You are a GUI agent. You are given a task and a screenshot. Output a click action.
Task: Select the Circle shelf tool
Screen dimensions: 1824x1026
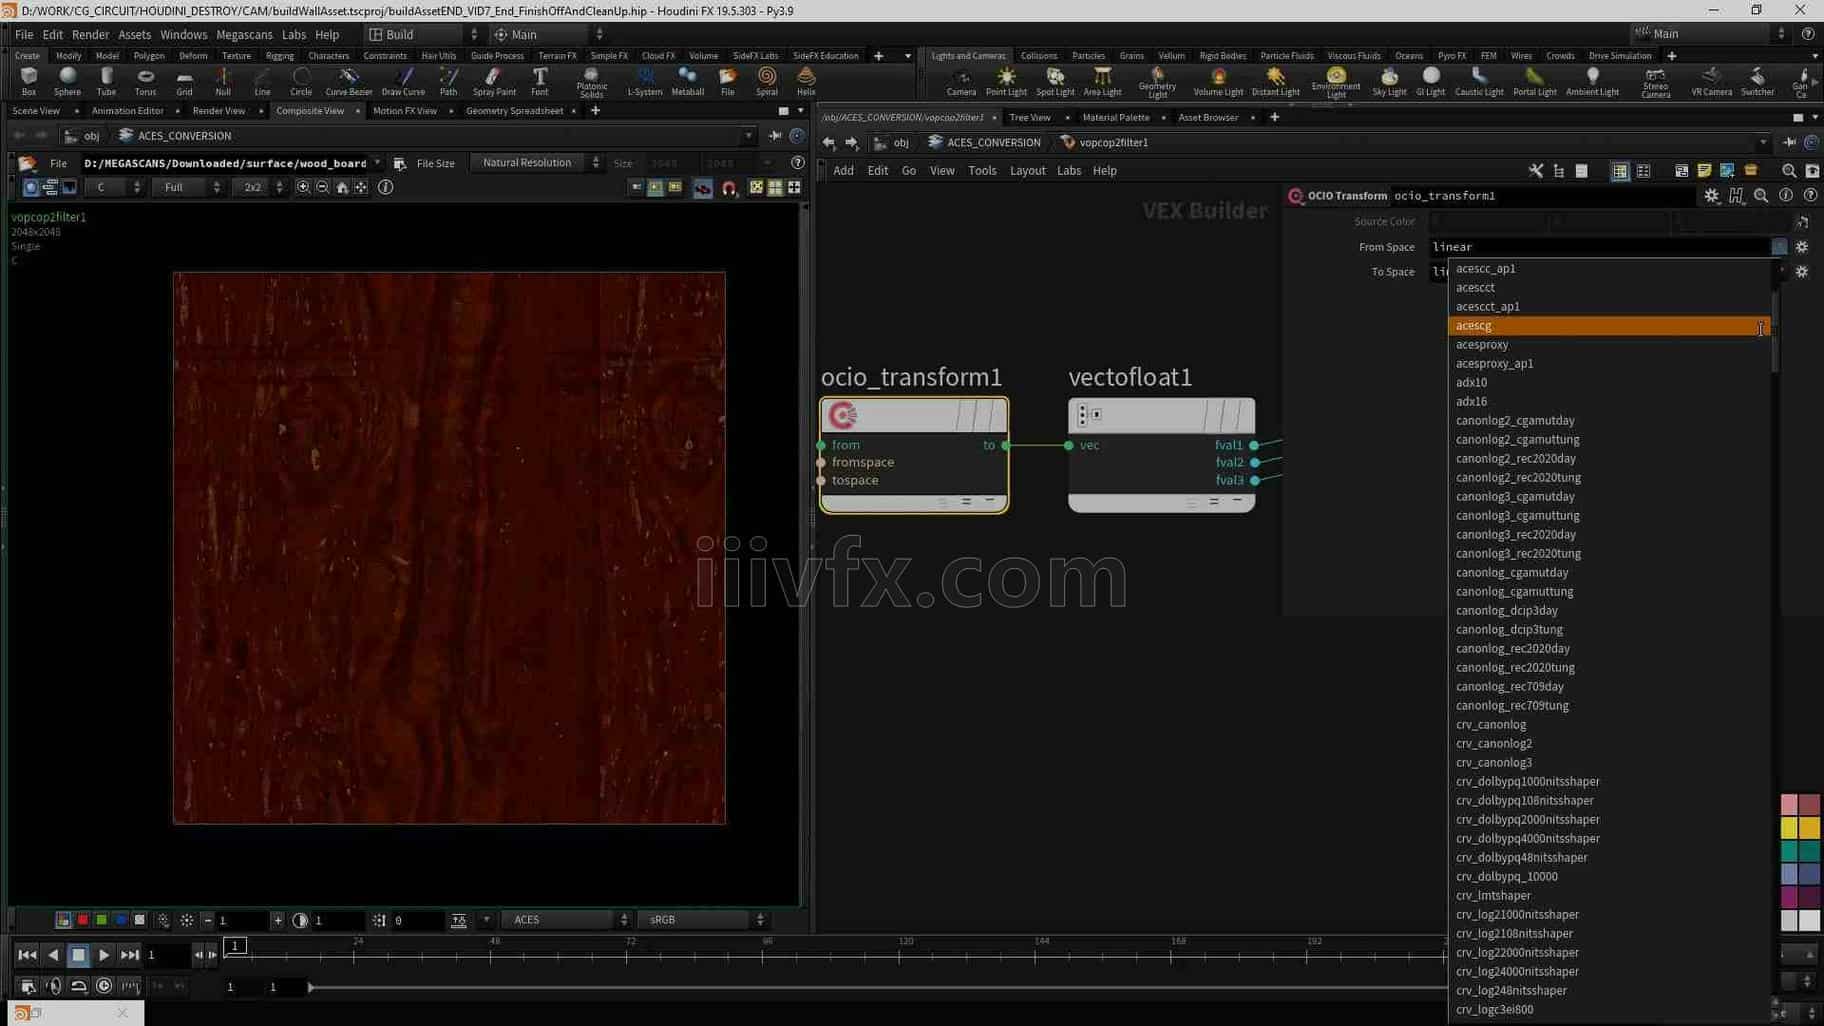[x=301, y=81]
